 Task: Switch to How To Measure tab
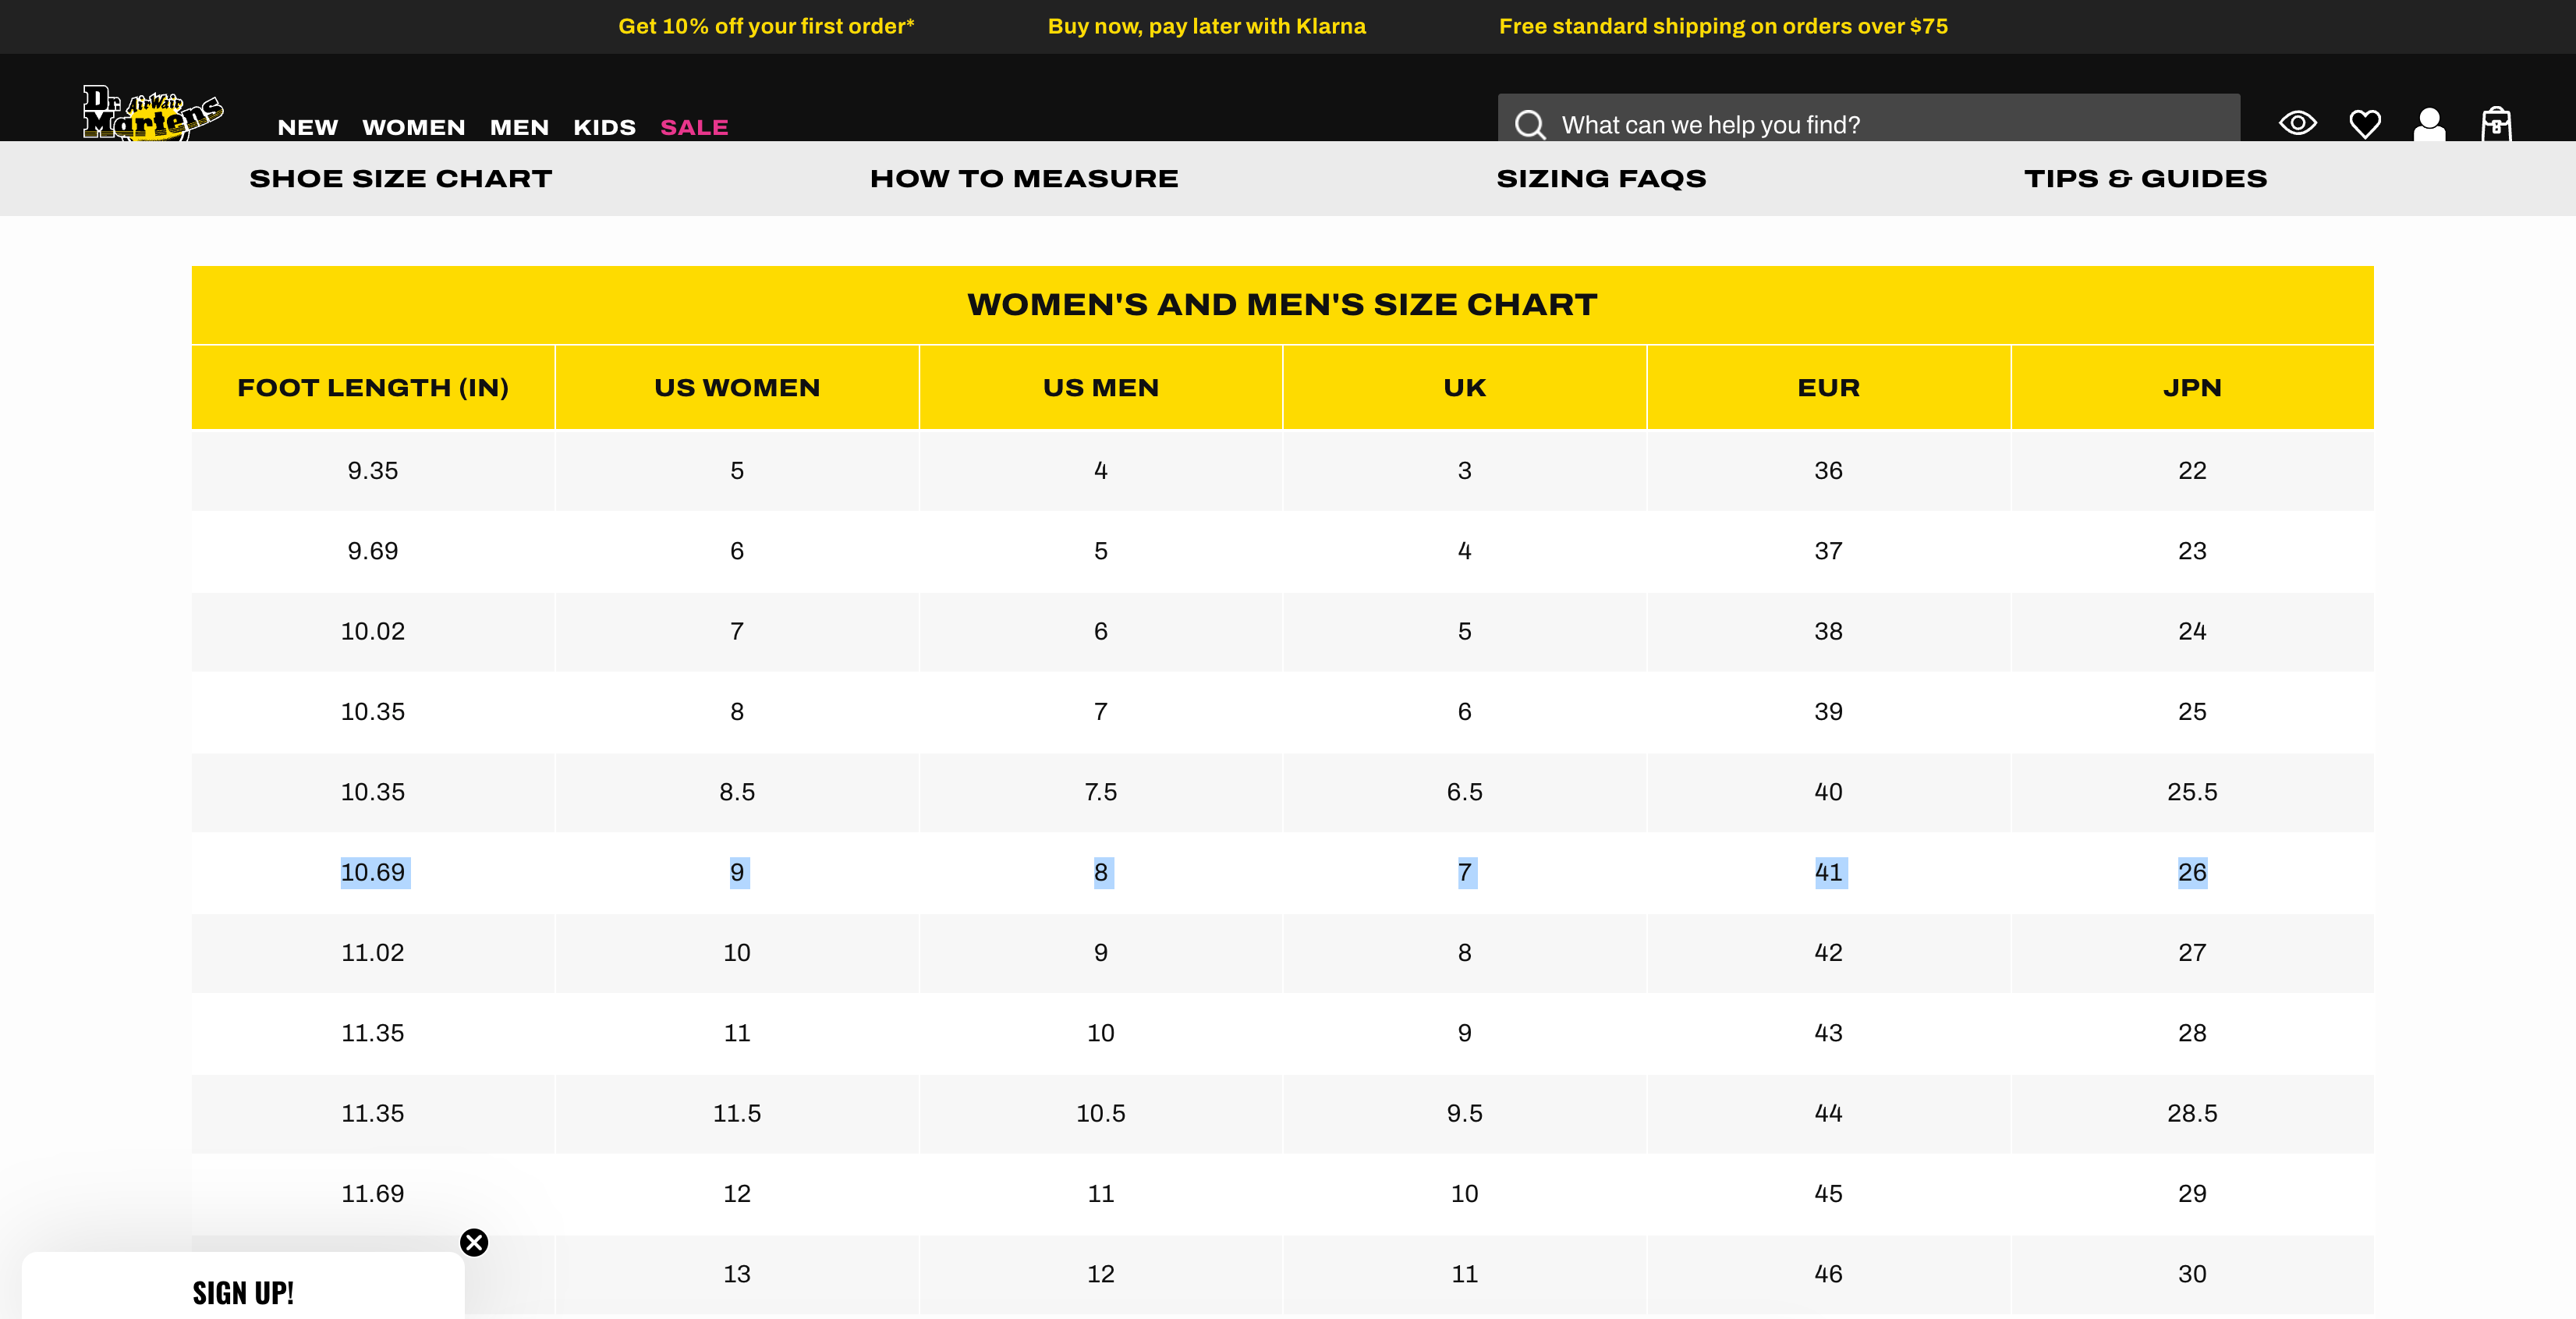click(1024, 178)
